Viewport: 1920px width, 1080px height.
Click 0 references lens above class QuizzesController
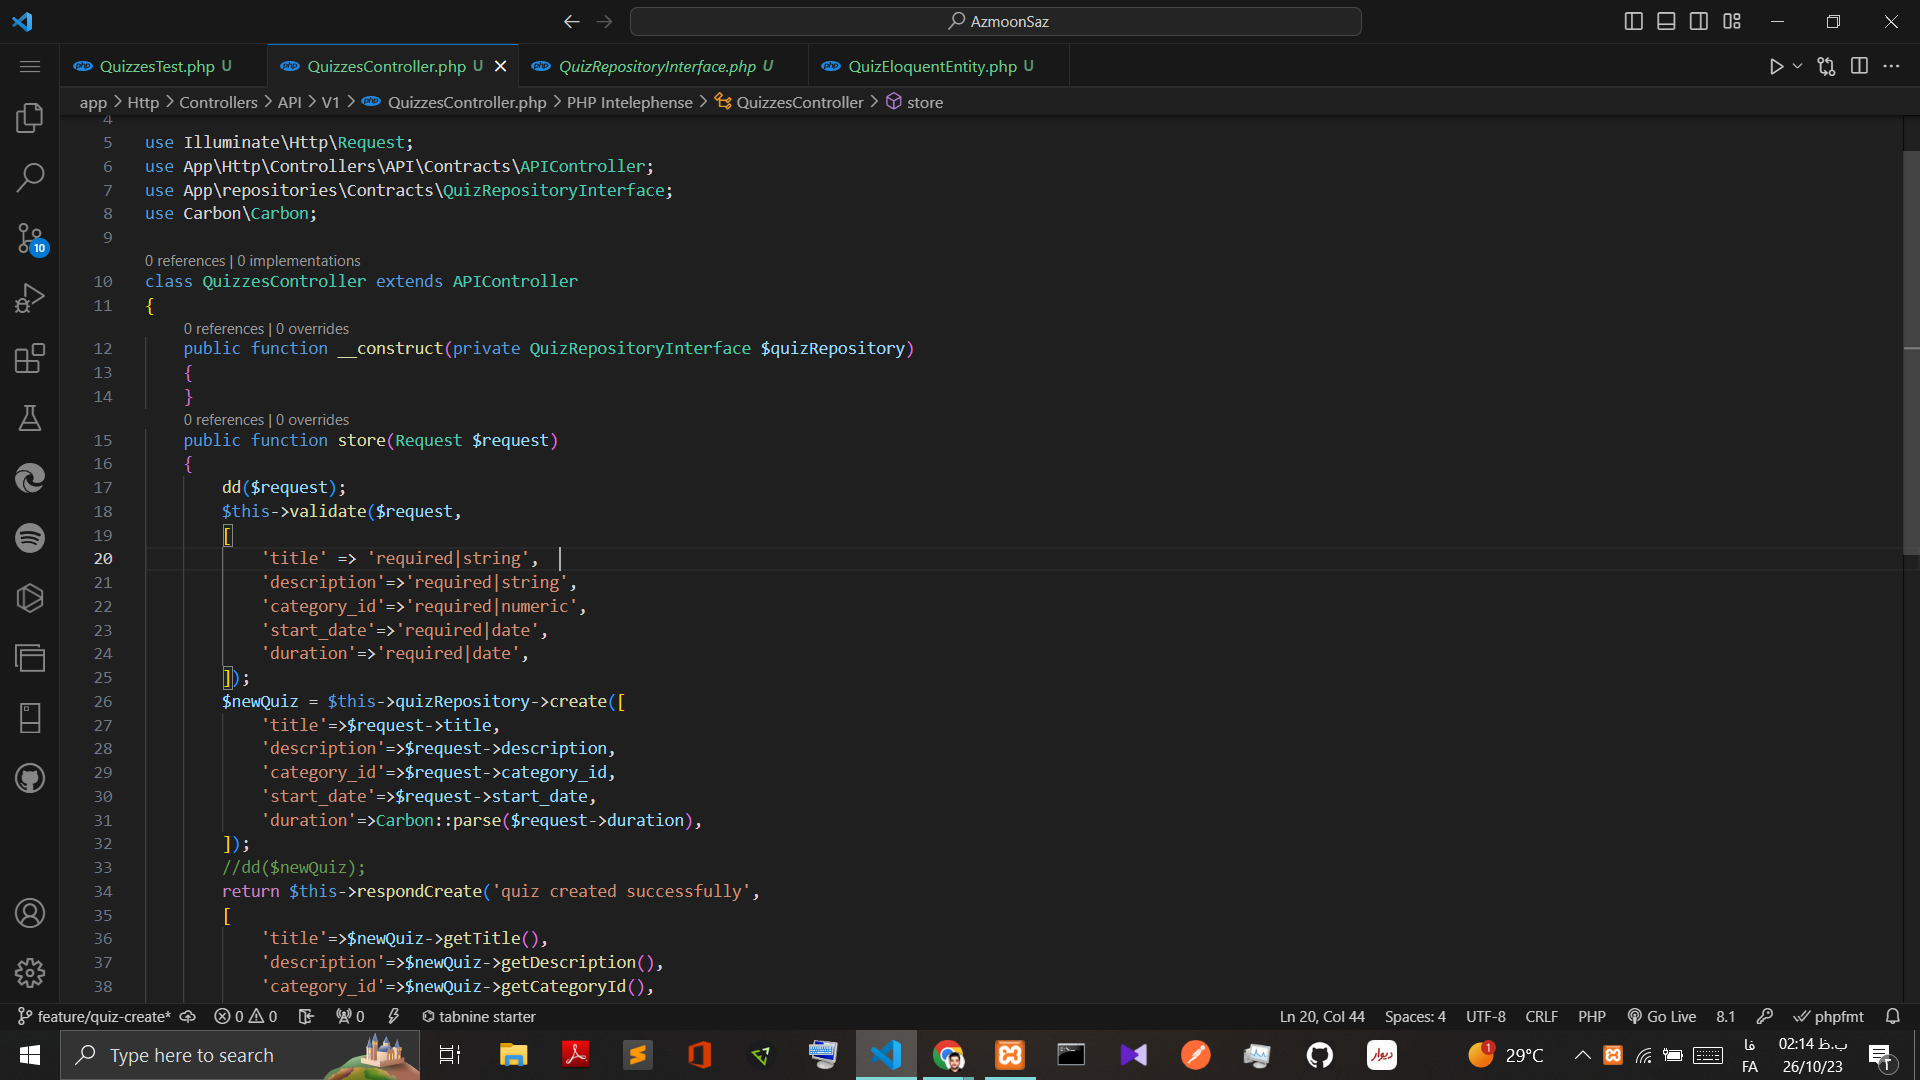tap(185, 261)
